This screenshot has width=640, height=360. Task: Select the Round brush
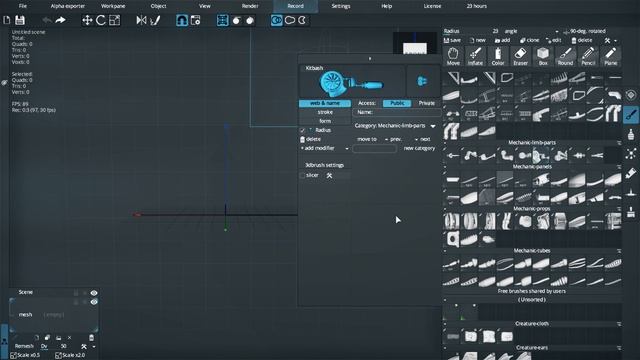coord(565,56)
